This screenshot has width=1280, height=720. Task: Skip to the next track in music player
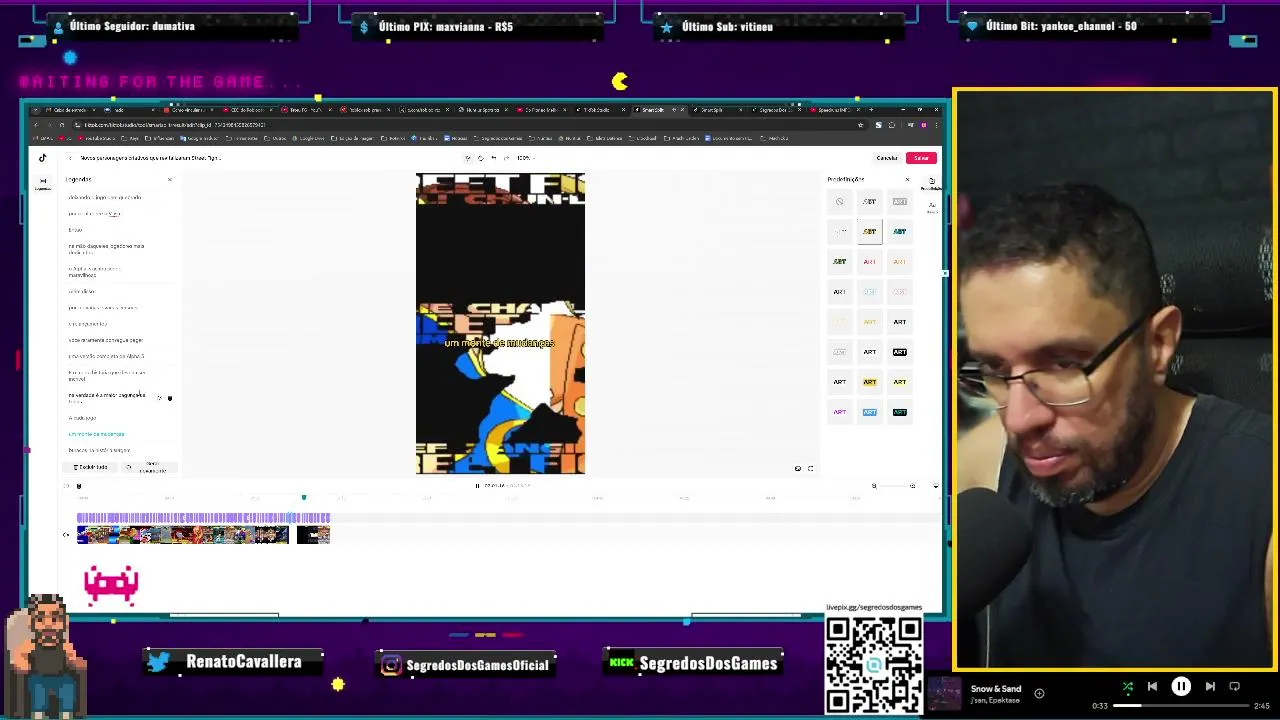(1210, 686)
